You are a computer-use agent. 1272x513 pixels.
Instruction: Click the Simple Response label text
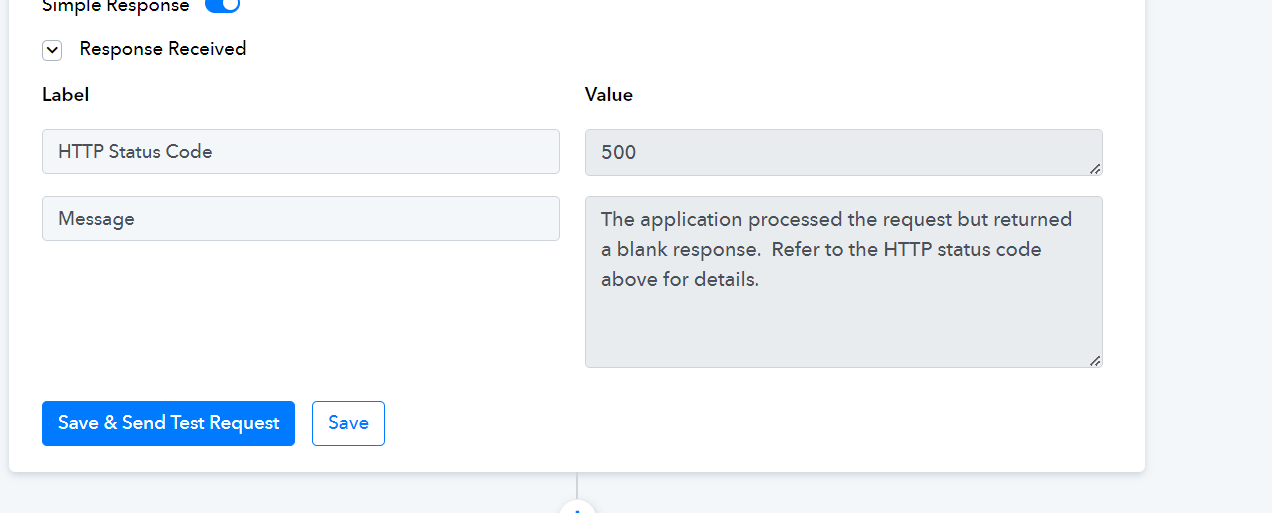115,6
